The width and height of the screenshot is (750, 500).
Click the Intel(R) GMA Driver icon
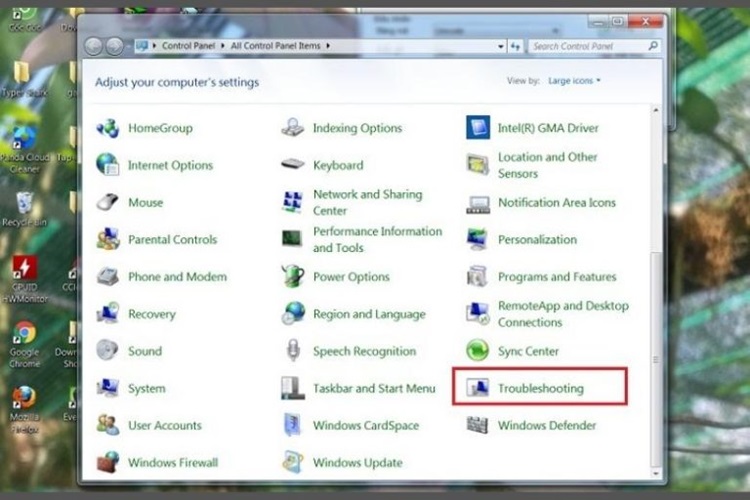(x=478, y=128)
